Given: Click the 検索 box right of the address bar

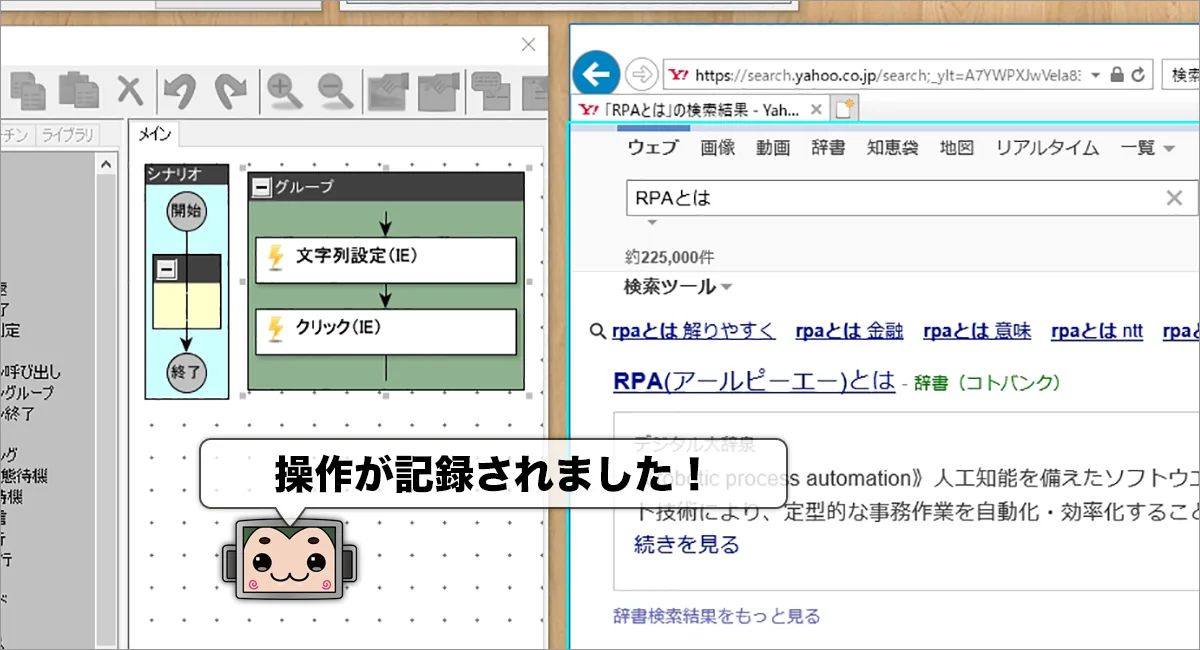Looking at the screenshot, I should coord(1181,75).
